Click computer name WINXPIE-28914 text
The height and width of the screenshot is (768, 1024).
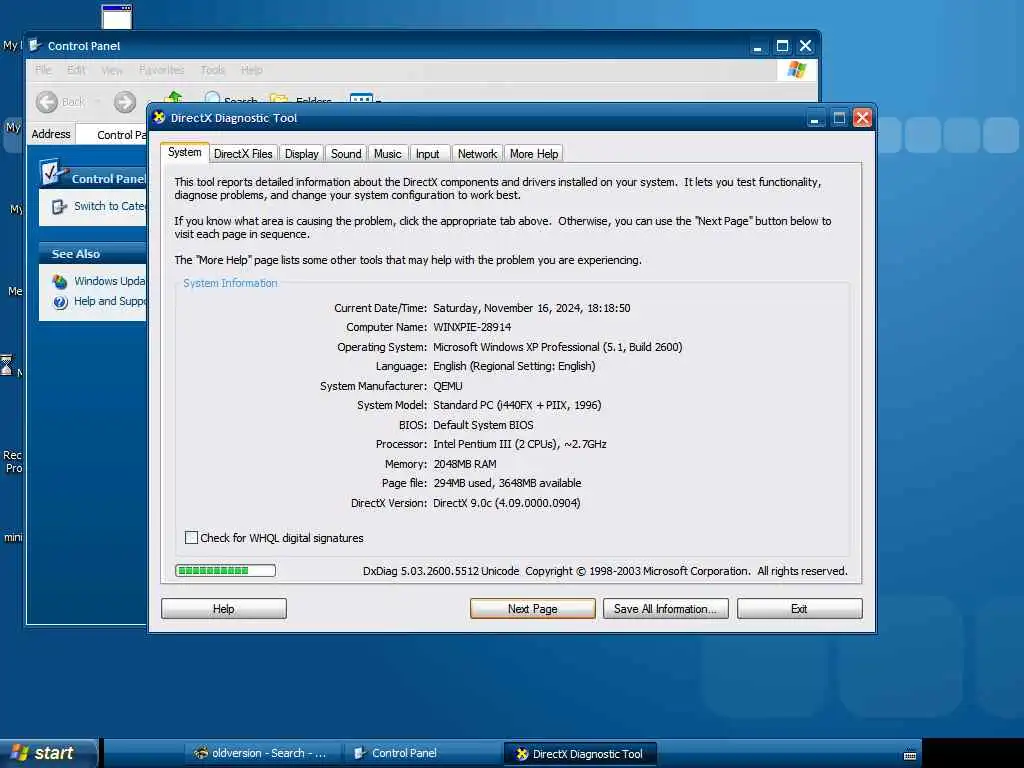472,327
